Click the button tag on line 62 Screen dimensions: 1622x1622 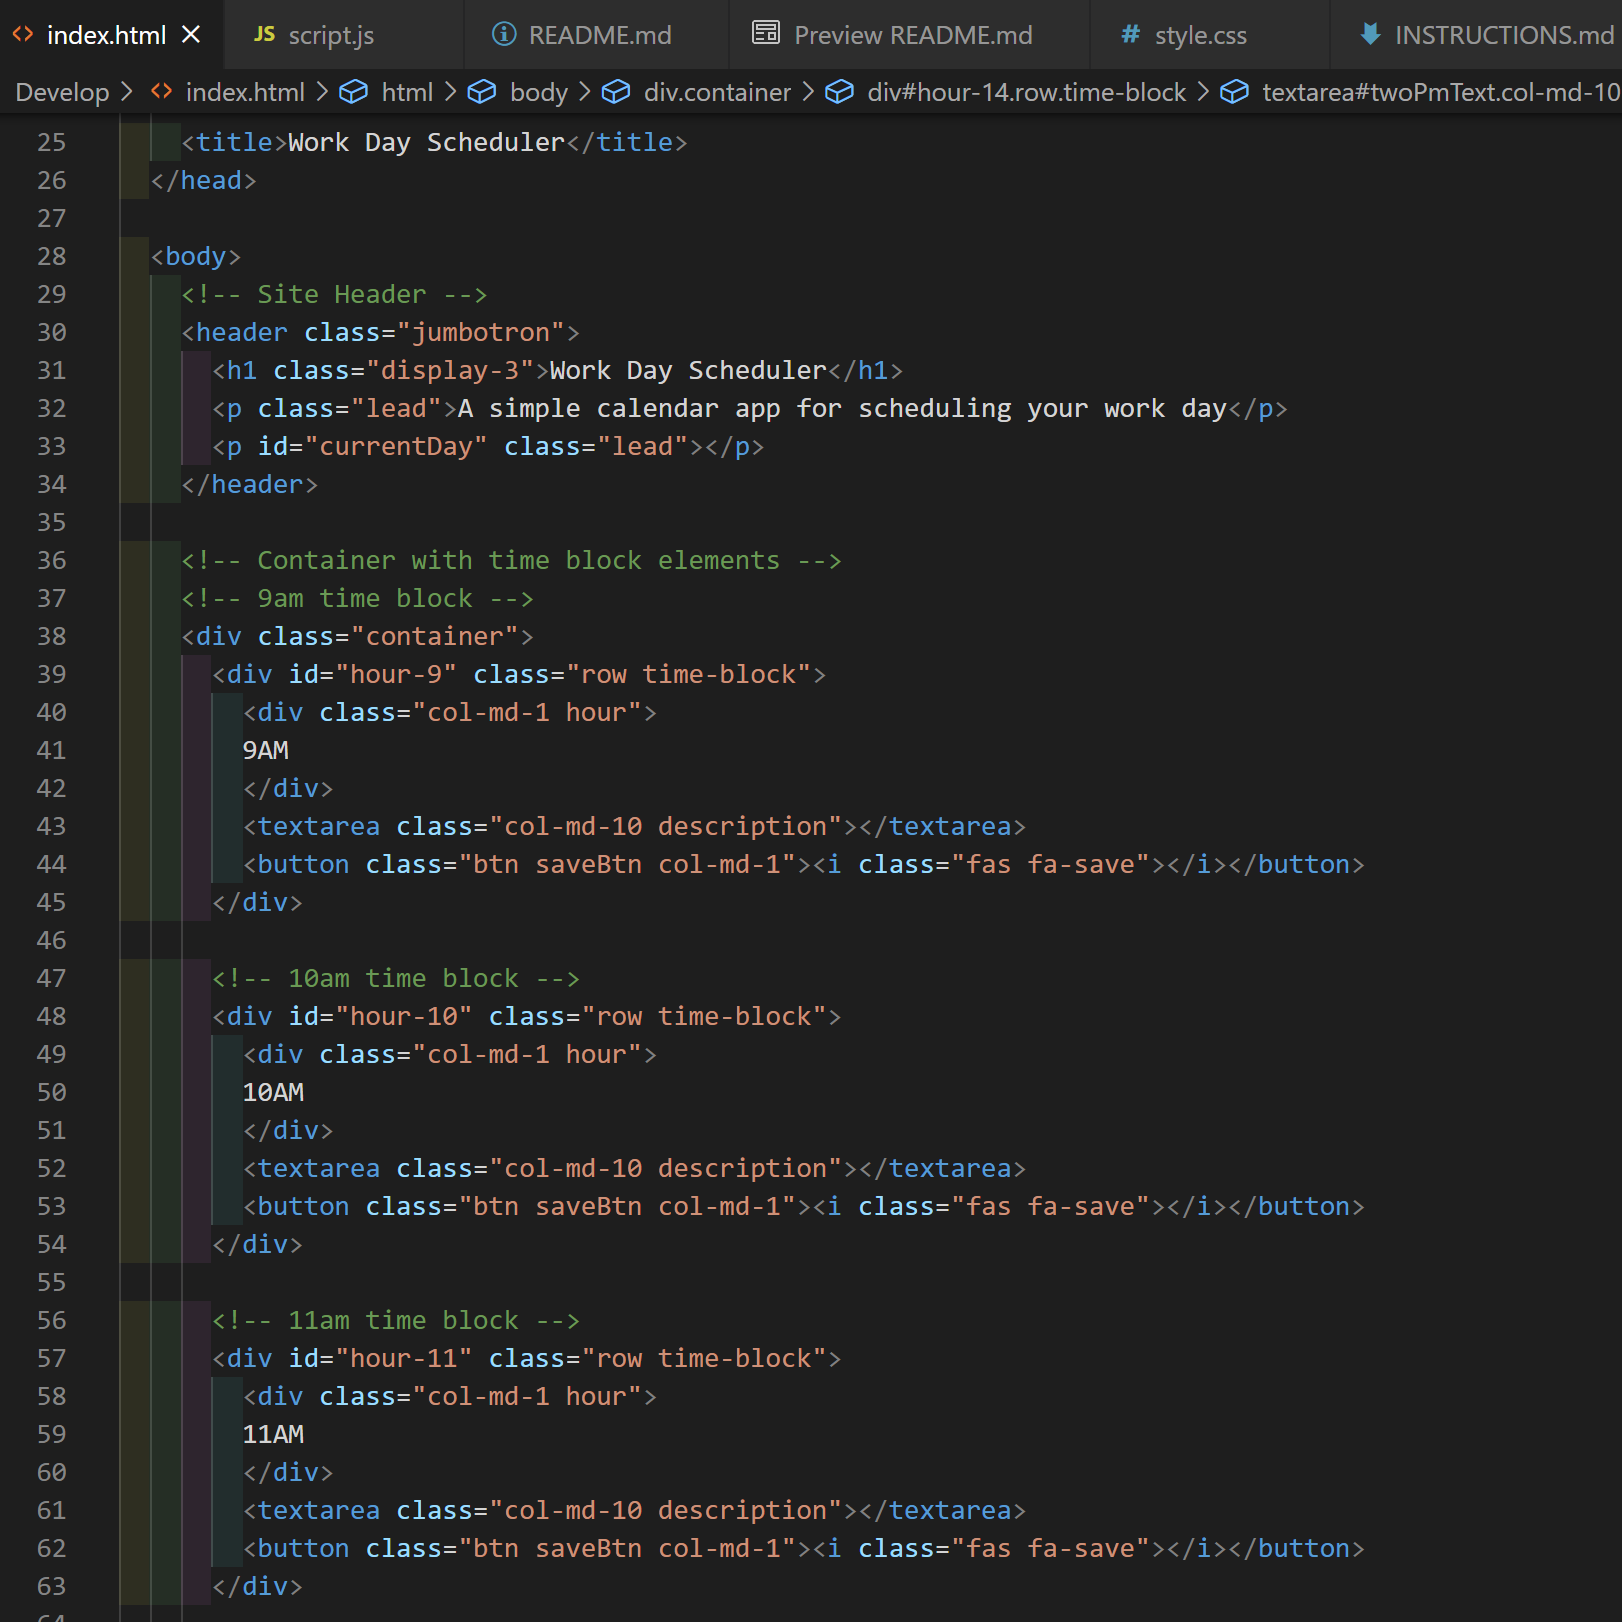(x=804, y=1549)
